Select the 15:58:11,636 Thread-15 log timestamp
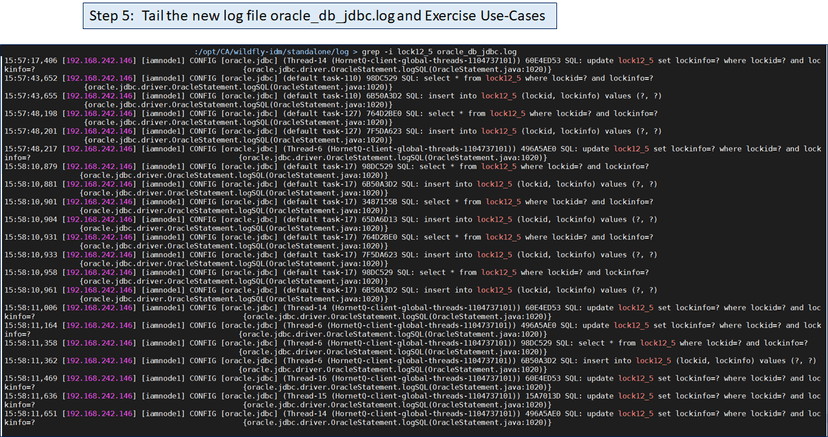 (x=29, y=394)
